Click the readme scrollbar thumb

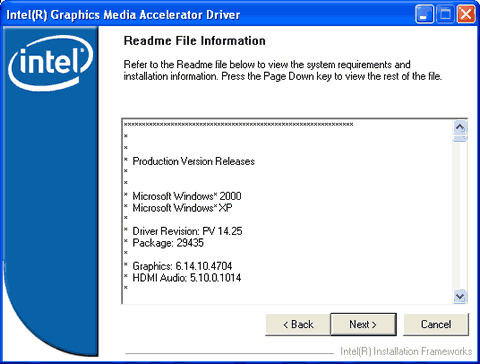coord(460,138)
